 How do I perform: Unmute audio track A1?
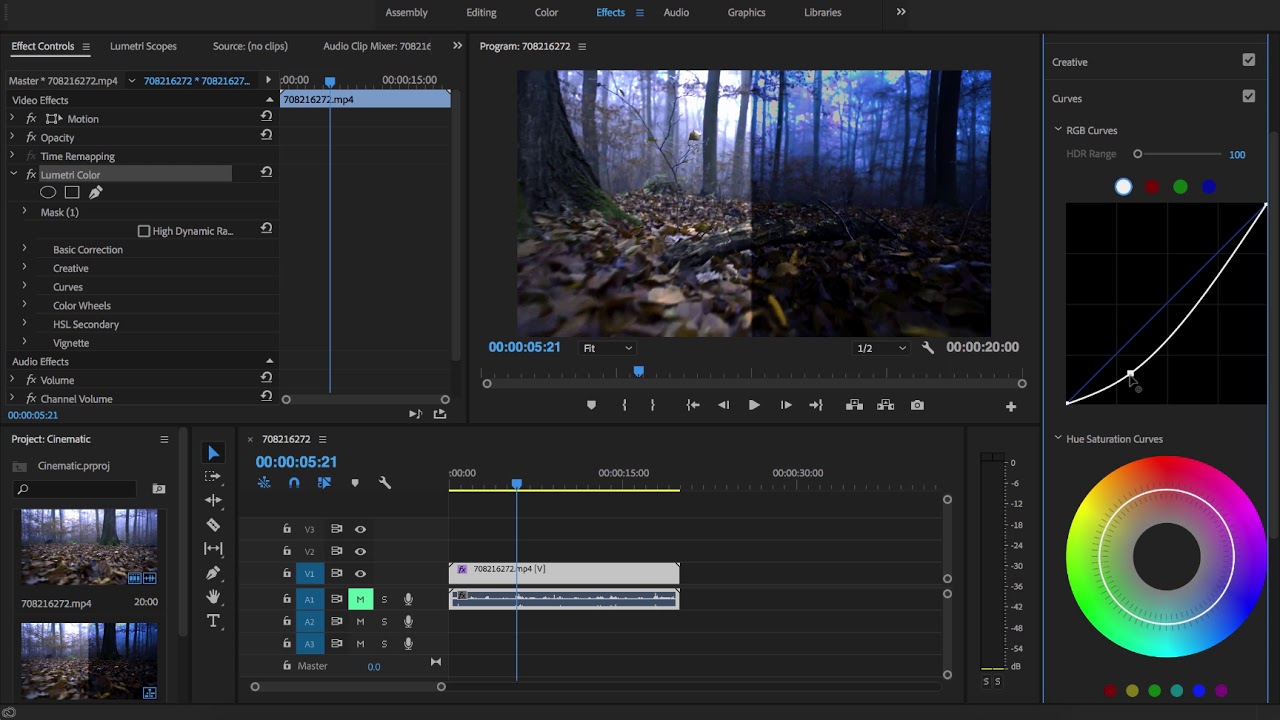click(360, 599)
